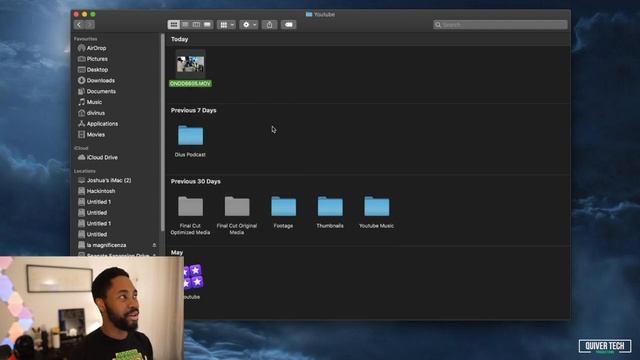Image resolution: width=640 pixels, height=360 pixels.
Task: Select the Youtube Music folder
Action: (x=376, y=212)
